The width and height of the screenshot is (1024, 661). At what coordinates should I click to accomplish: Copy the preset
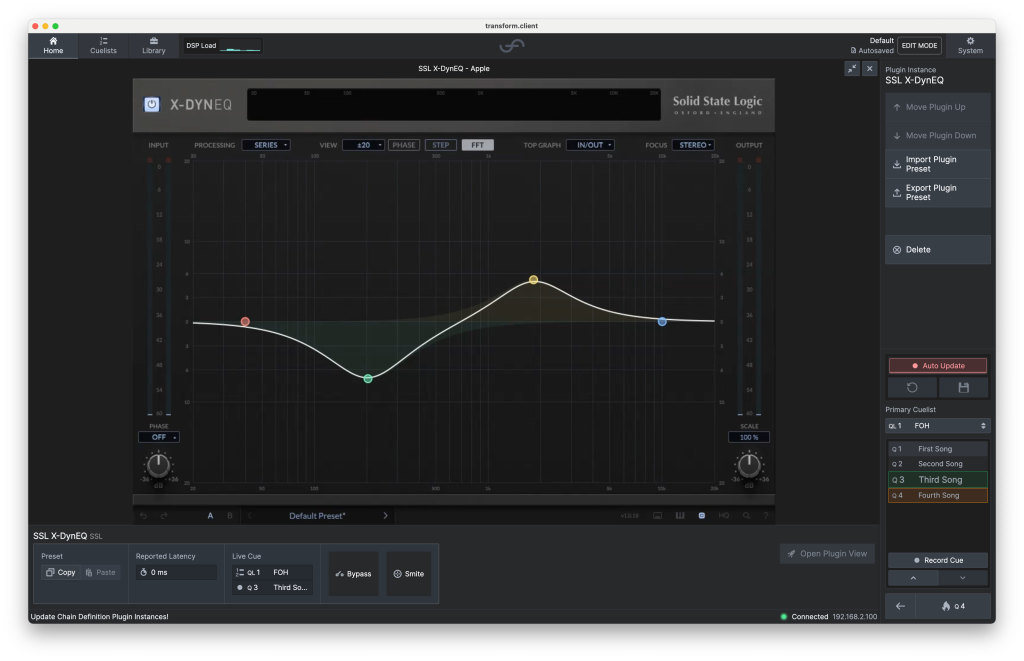pos(61,573)
